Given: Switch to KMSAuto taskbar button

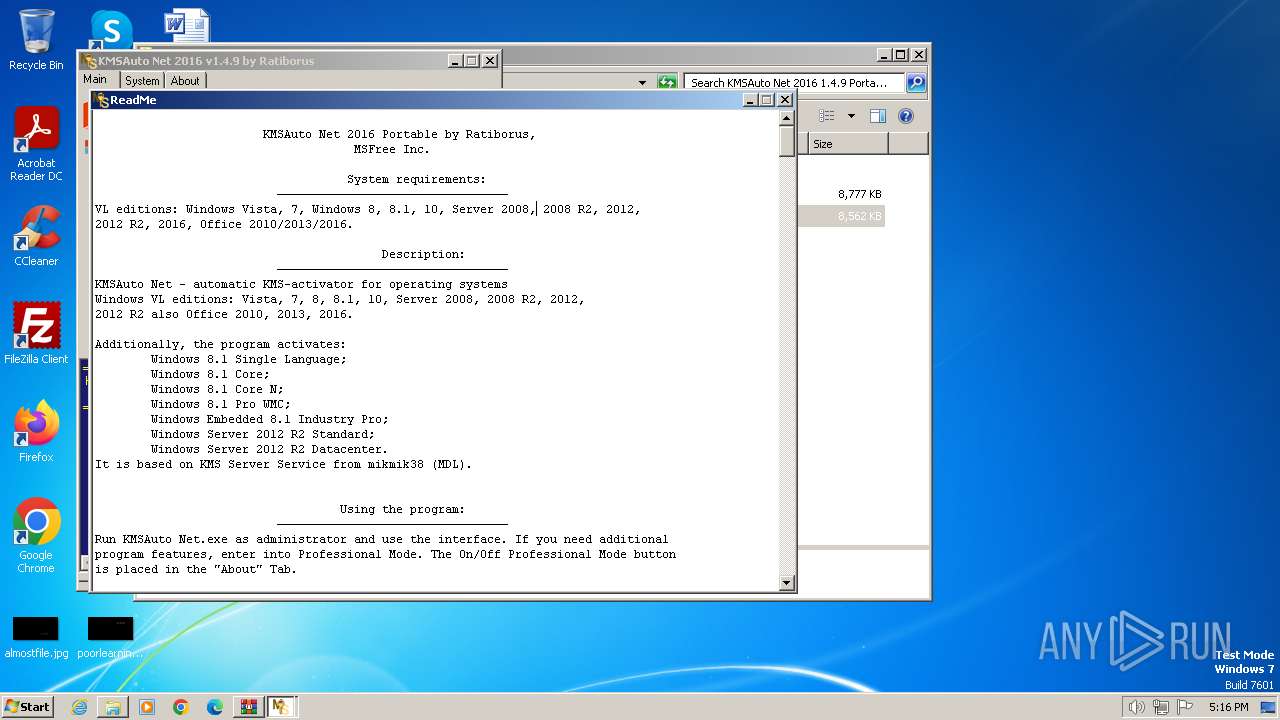Looking at the screenshot, I should pyautogui.click(x=281, y=707).
